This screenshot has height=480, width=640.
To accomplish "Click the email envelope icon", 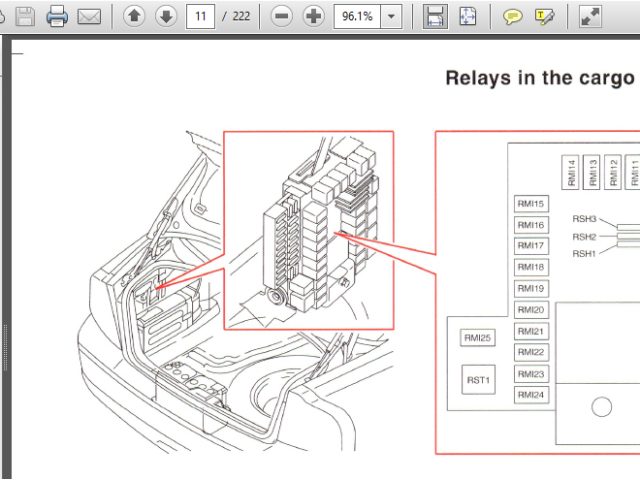I will (x=89, y=16).
